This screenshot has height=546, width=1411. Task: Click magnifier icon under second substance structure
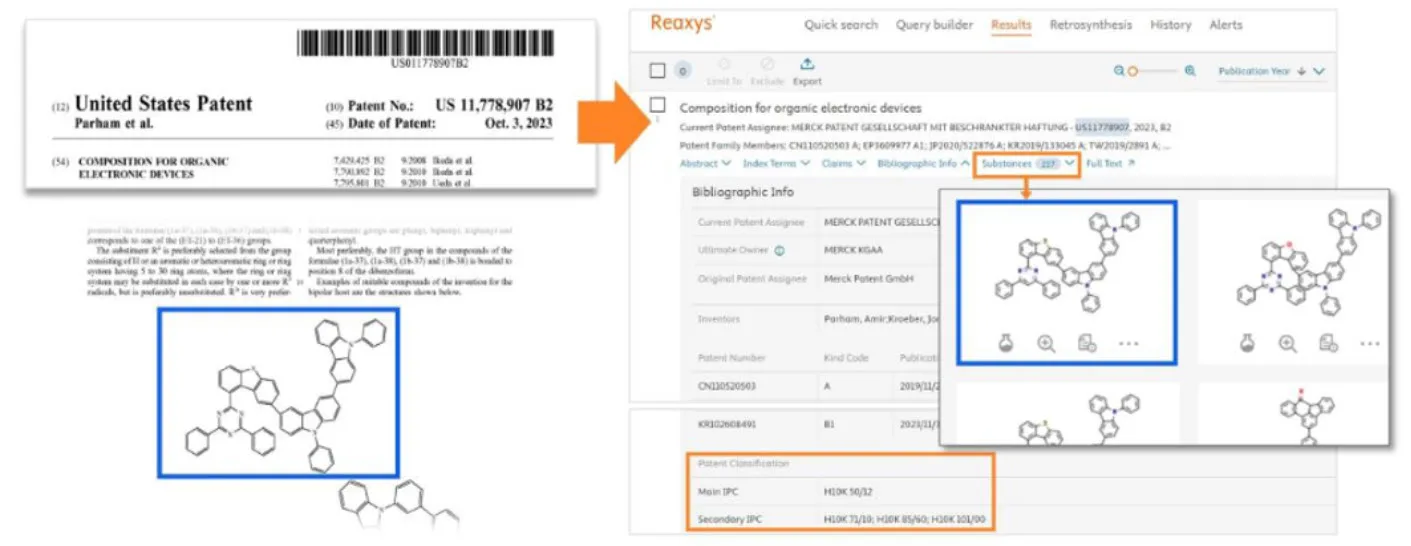1287,343
